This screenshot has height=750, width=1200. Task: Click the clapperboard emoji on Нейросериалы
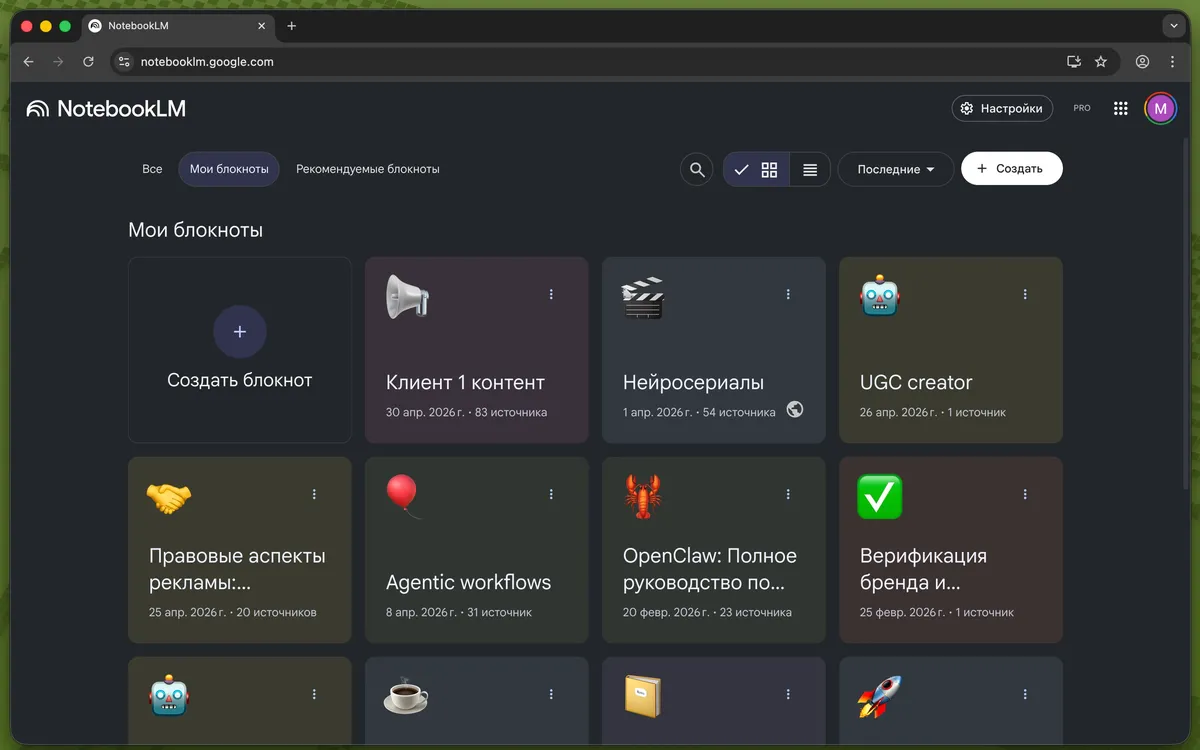643,297
